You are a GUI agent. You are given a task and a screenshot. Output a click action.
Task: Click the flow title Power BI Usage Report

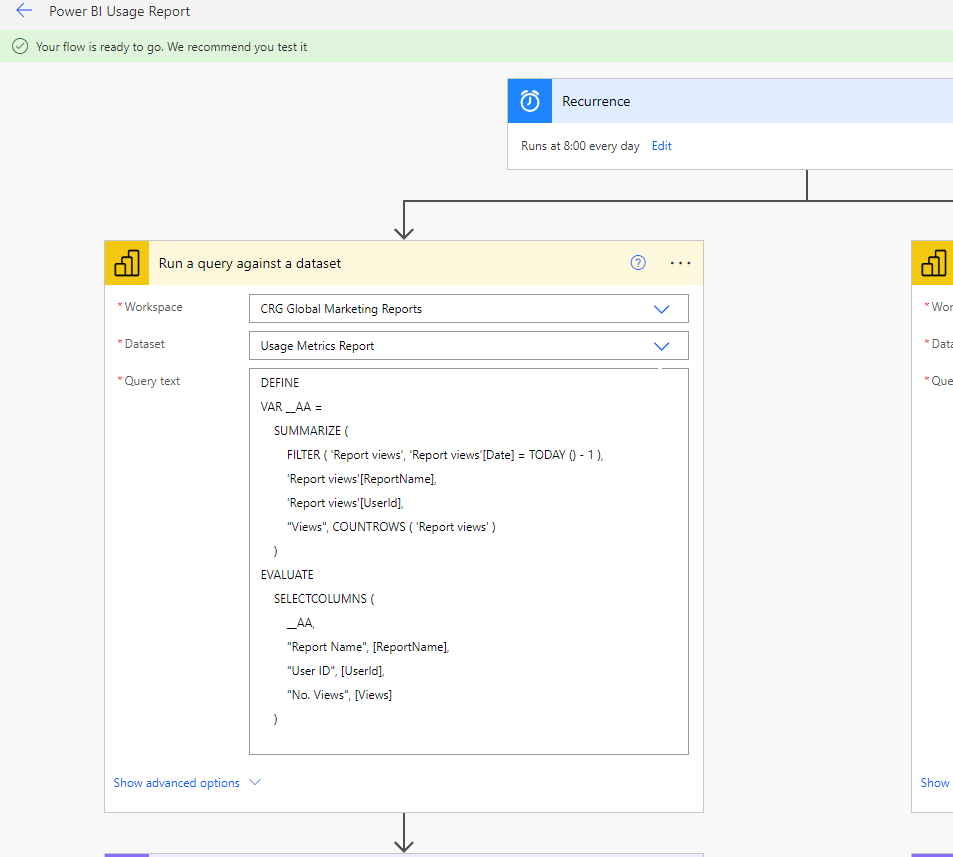pyautogui.click(x=120, y=11)
